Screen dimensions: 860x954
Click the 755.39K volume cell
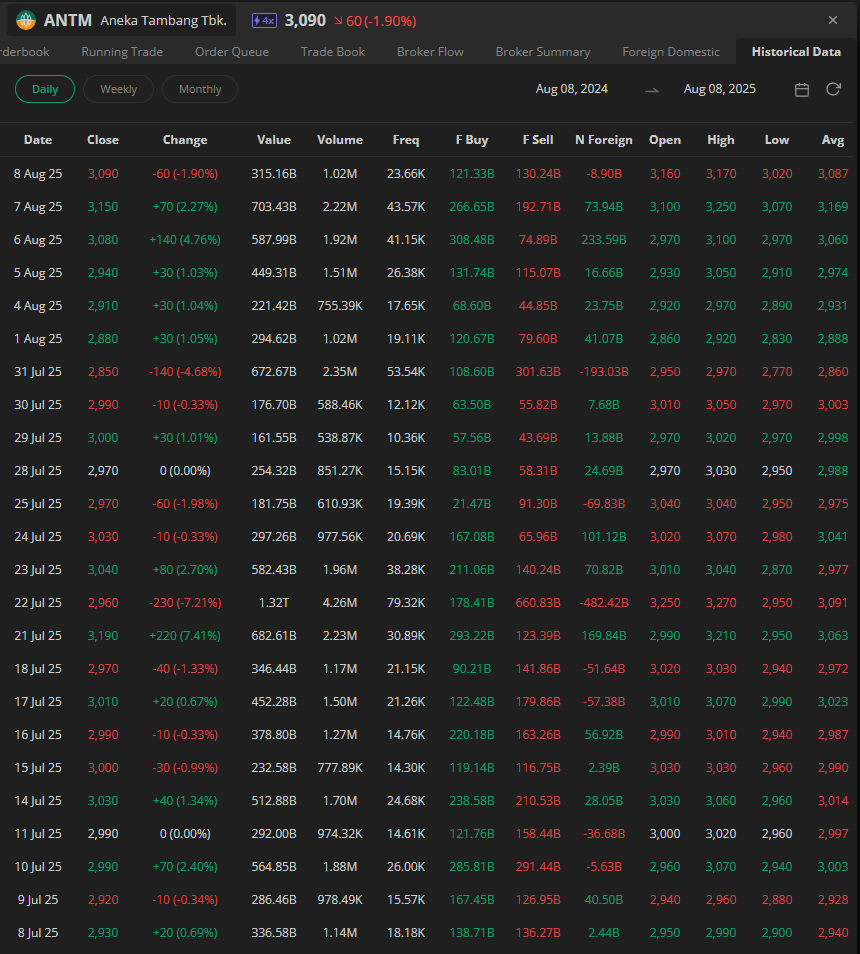(340, 306)
